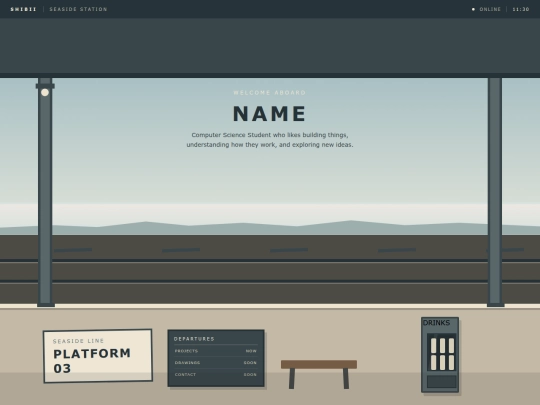Viewport: 540px width, 405px height.
Task: Click the DRINKS vending machine
Action: point(440,355)
